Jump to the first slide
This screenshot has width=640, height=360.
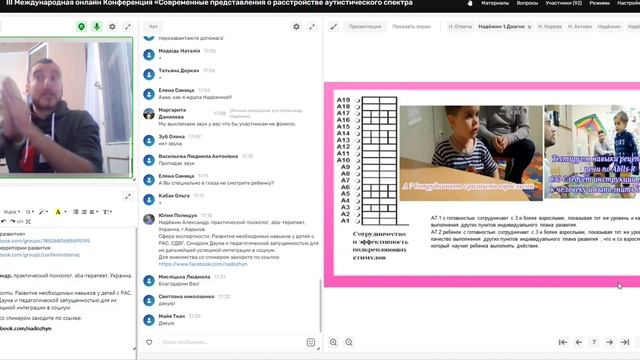[563, 342]
